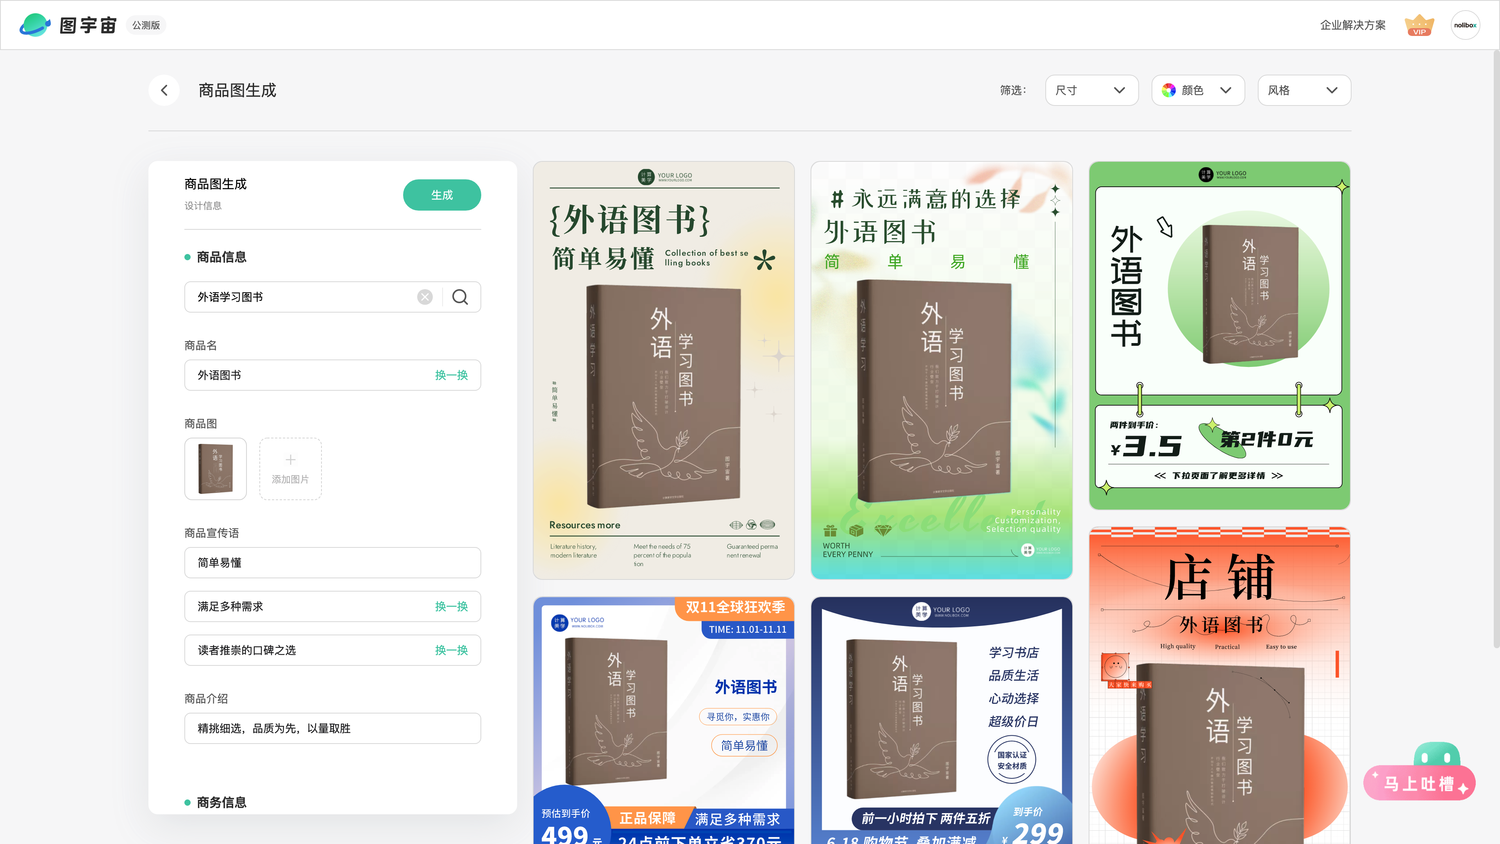
Task: Open the 尺寸 size dropdown
Action: click(1092, 90)
